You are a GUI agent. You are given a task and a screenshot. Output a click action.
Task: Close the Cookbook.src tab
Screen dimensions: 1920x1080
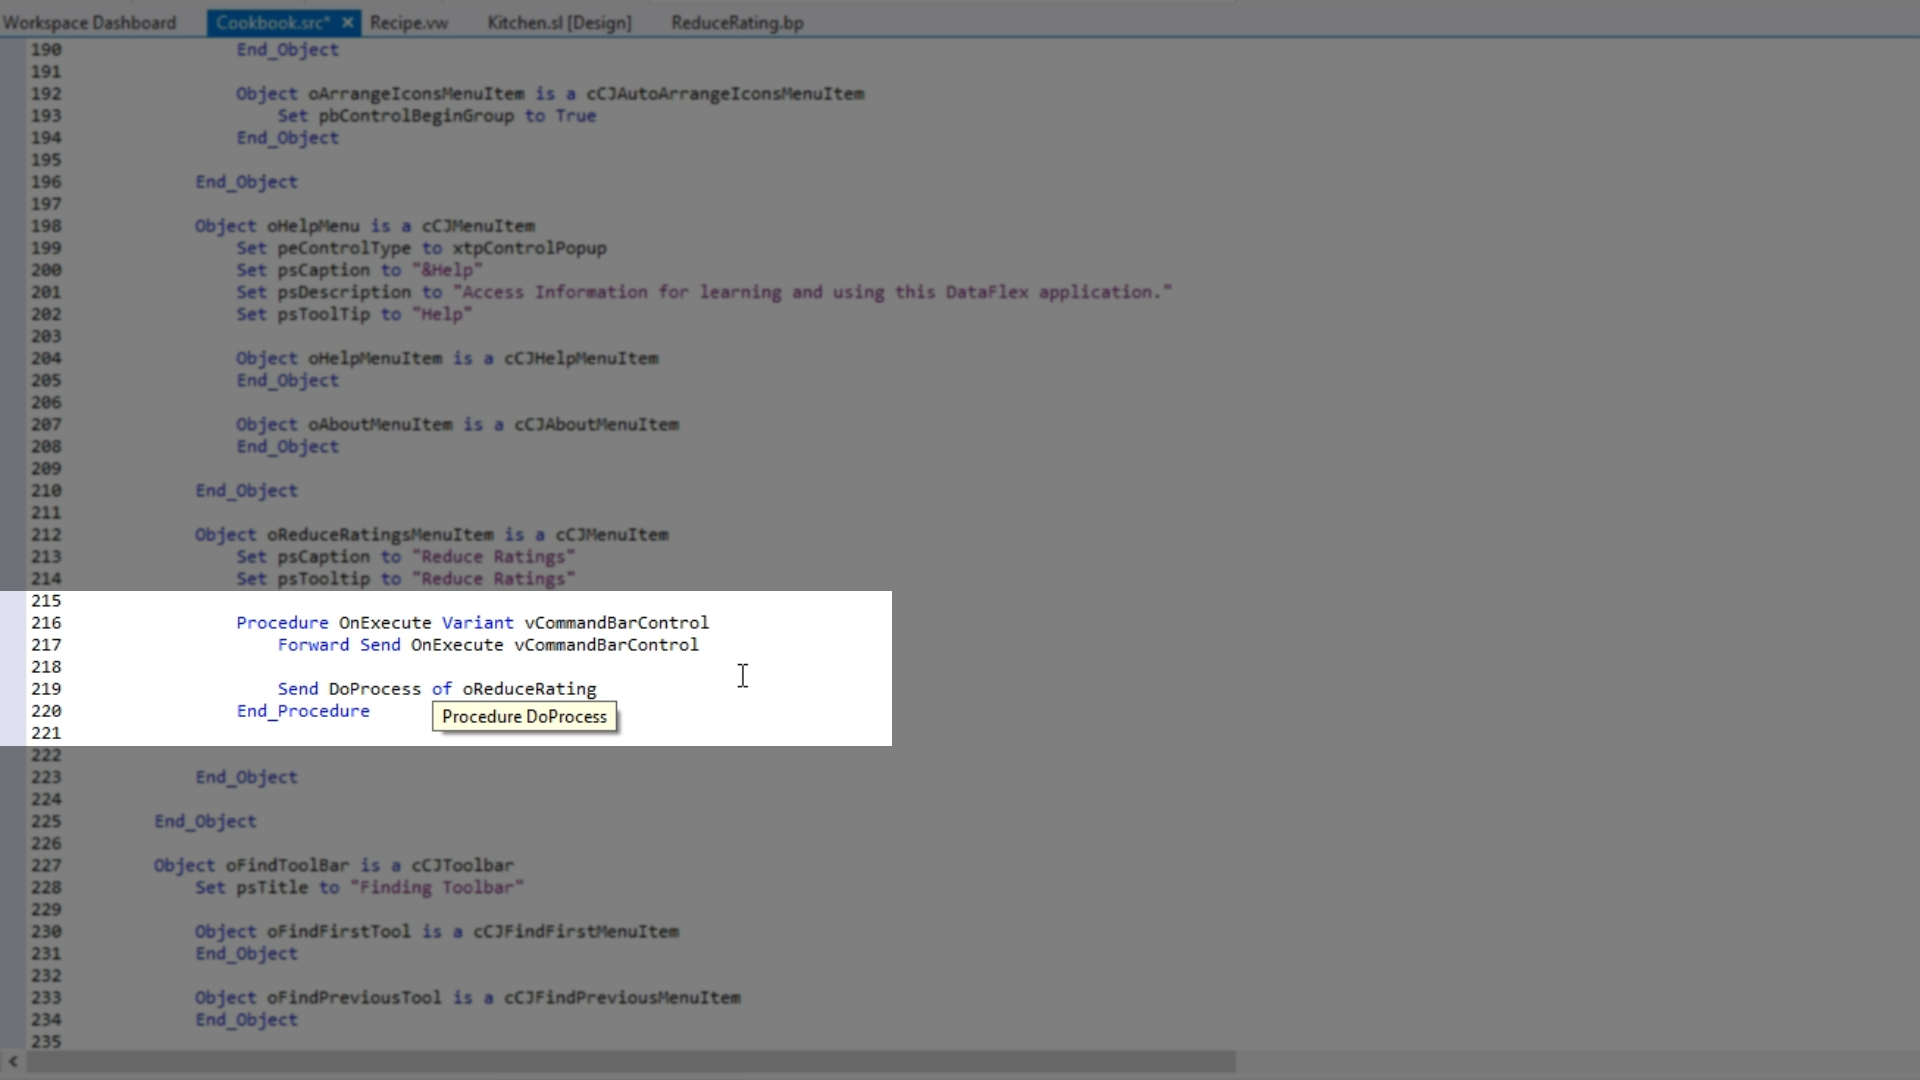click(347, 22)
